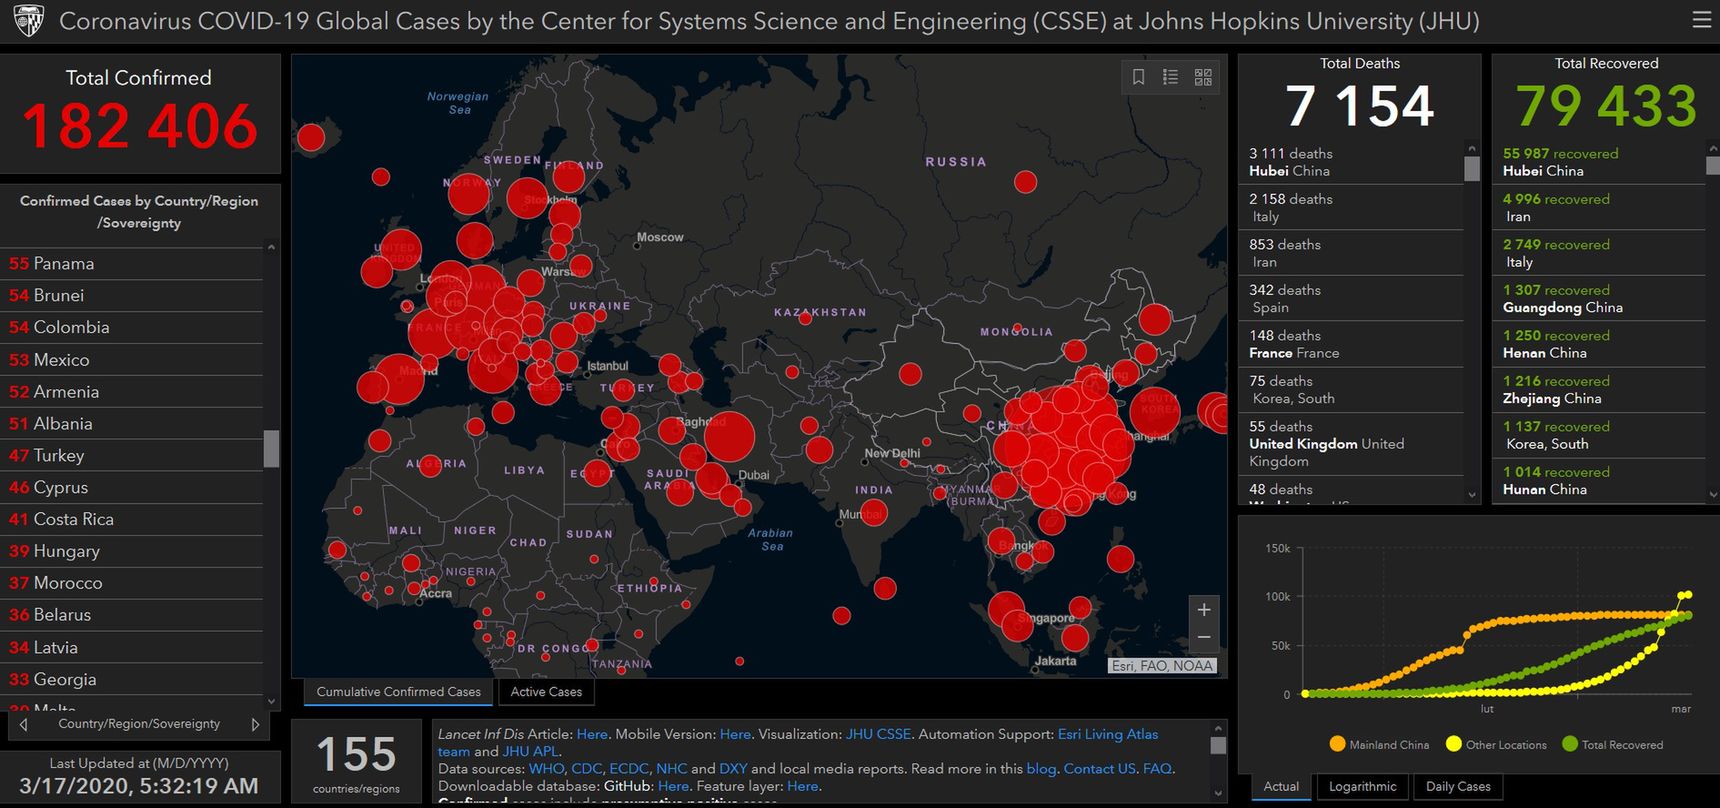Click the country list scrollbar thumb
The image size is (1720, 808).
pos(271,449)
